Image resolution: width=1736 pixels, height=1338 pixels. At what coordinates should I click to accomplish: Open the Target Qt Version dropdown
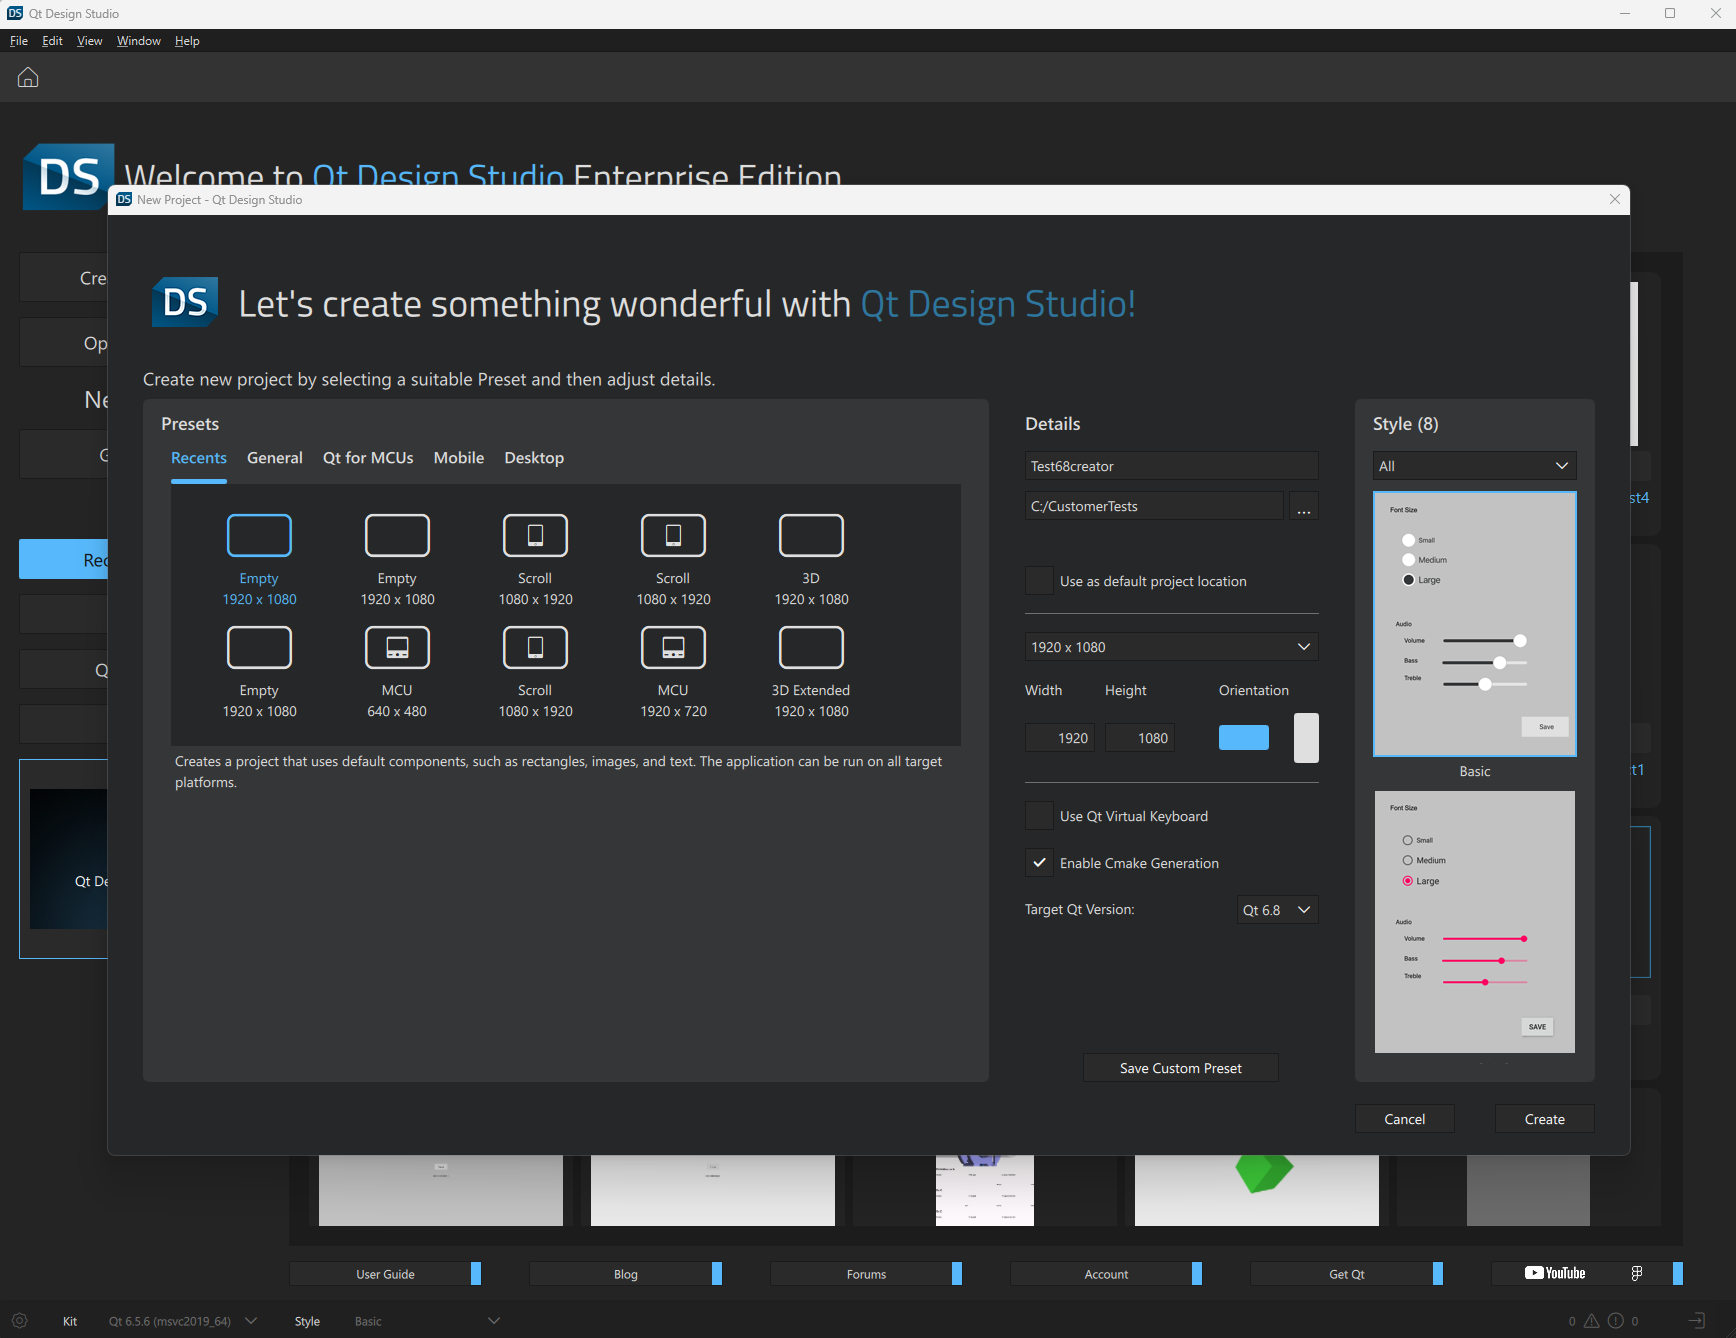[1277, 910]
